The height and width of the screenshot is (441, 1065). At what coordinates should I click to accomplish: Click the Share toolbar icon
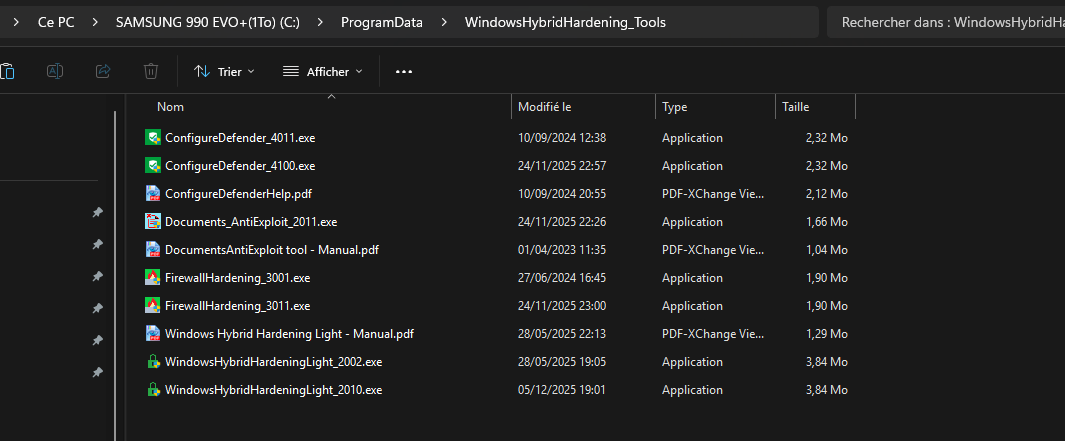103,71
